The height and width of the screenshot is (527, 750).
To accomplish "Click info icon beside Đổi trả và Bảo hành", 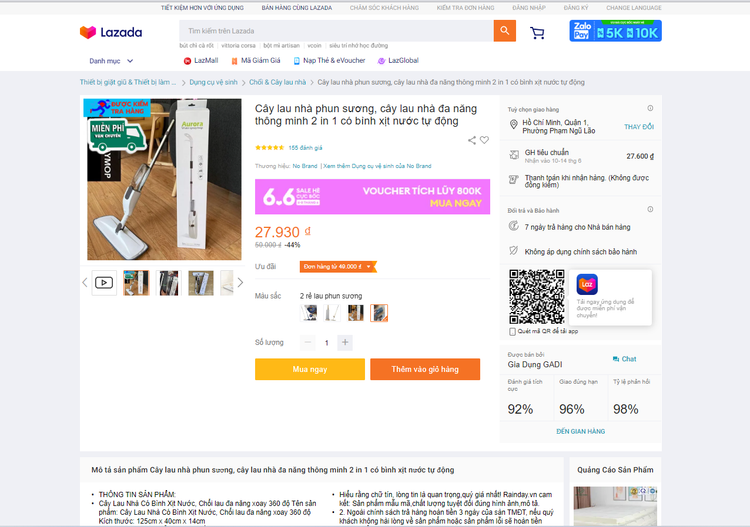I will pyautogui.click(x=650, y=209).
